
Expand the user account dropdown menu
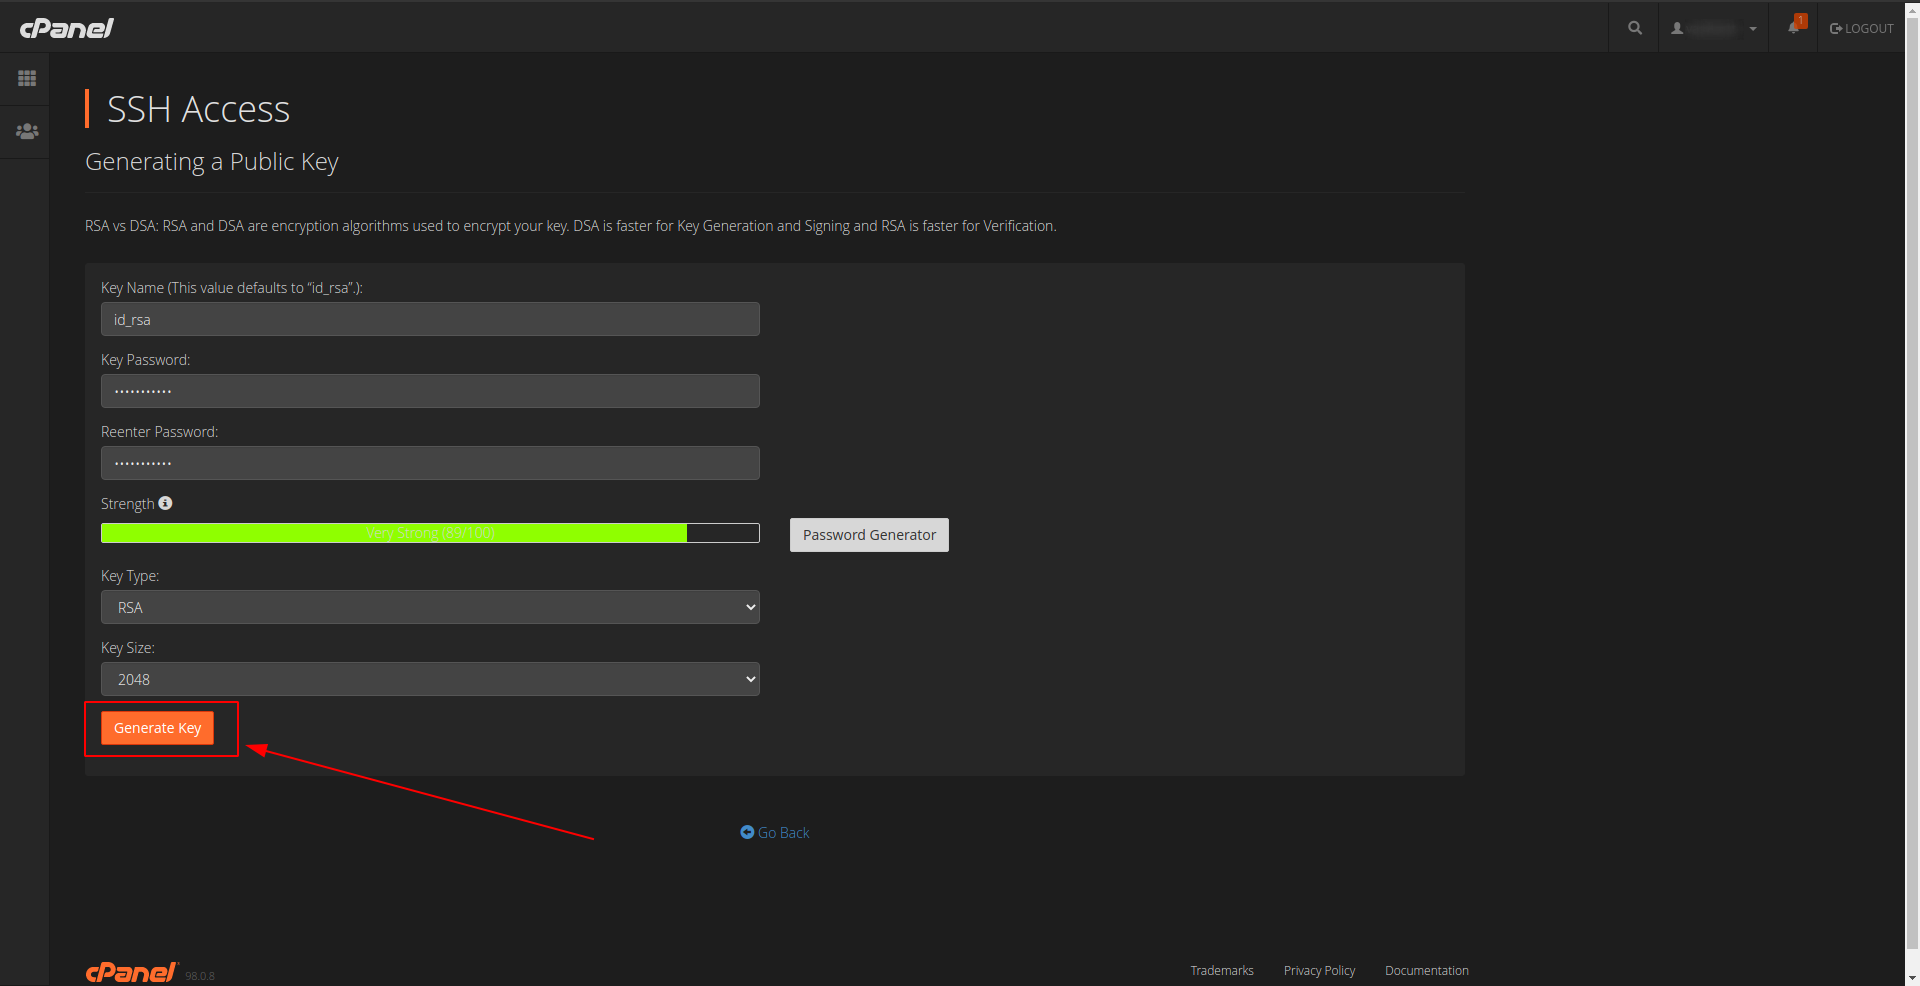[x=1714, y=28]
